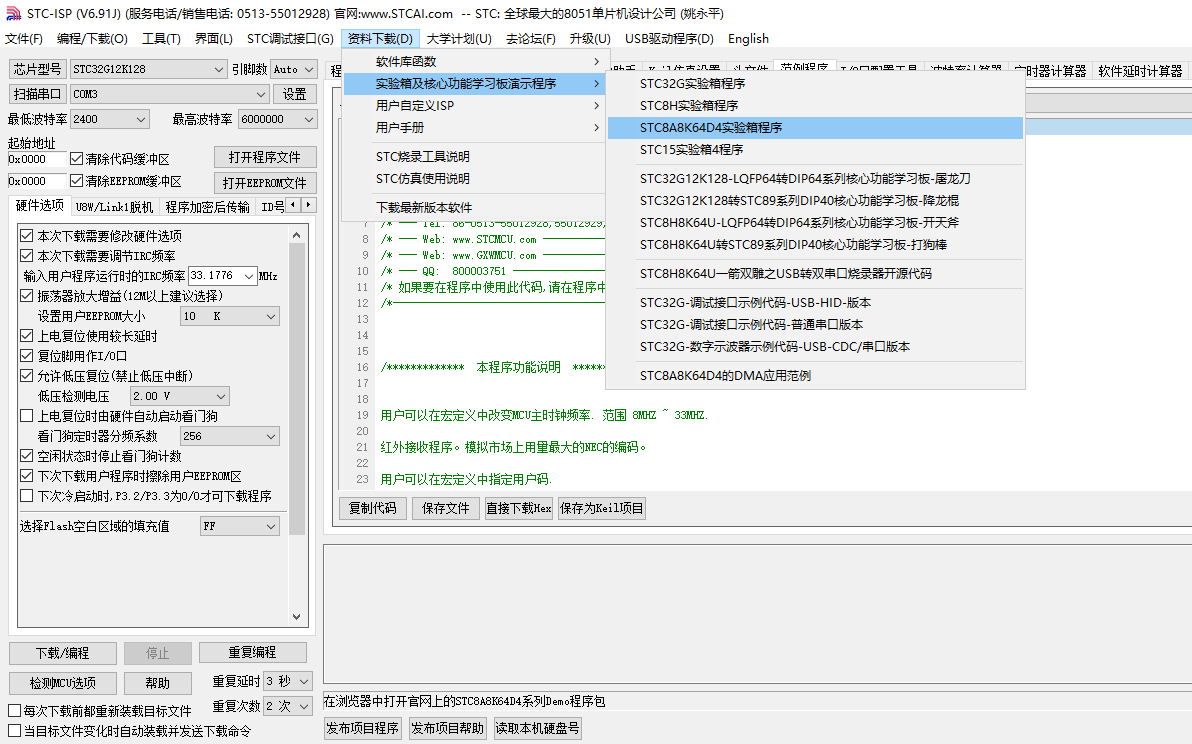
Task: Open the 软件延时计算器 tab
Action: [1140, 71]
